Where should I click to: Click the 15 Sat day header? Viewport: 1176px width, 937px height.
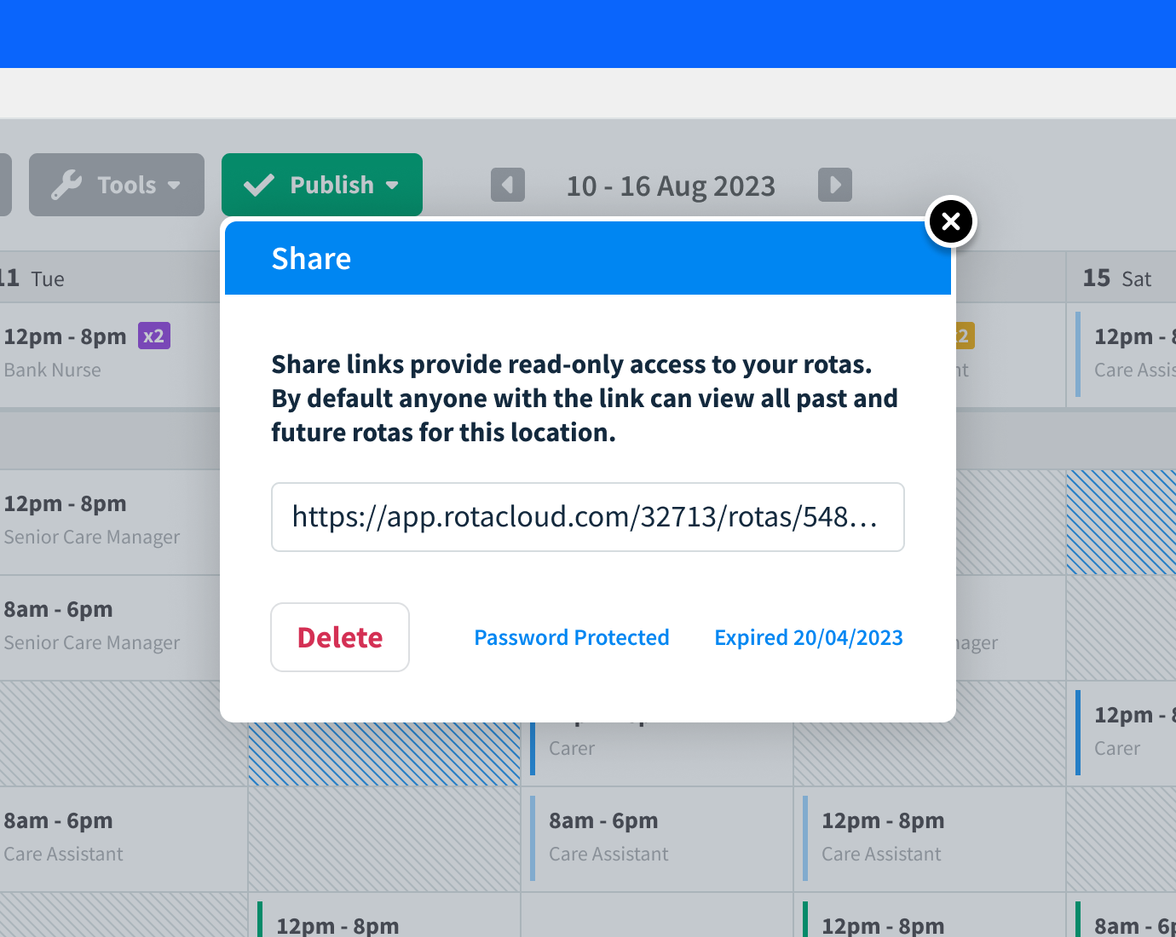coord(1113,278)
